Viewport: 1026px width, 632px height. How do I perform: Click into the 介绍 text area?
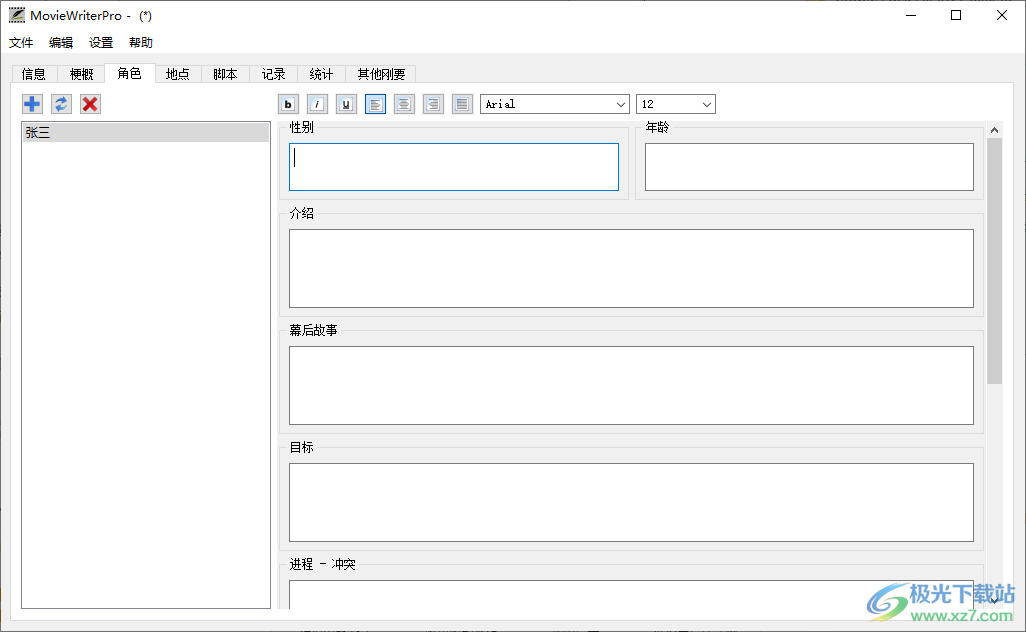coord(631,268)
